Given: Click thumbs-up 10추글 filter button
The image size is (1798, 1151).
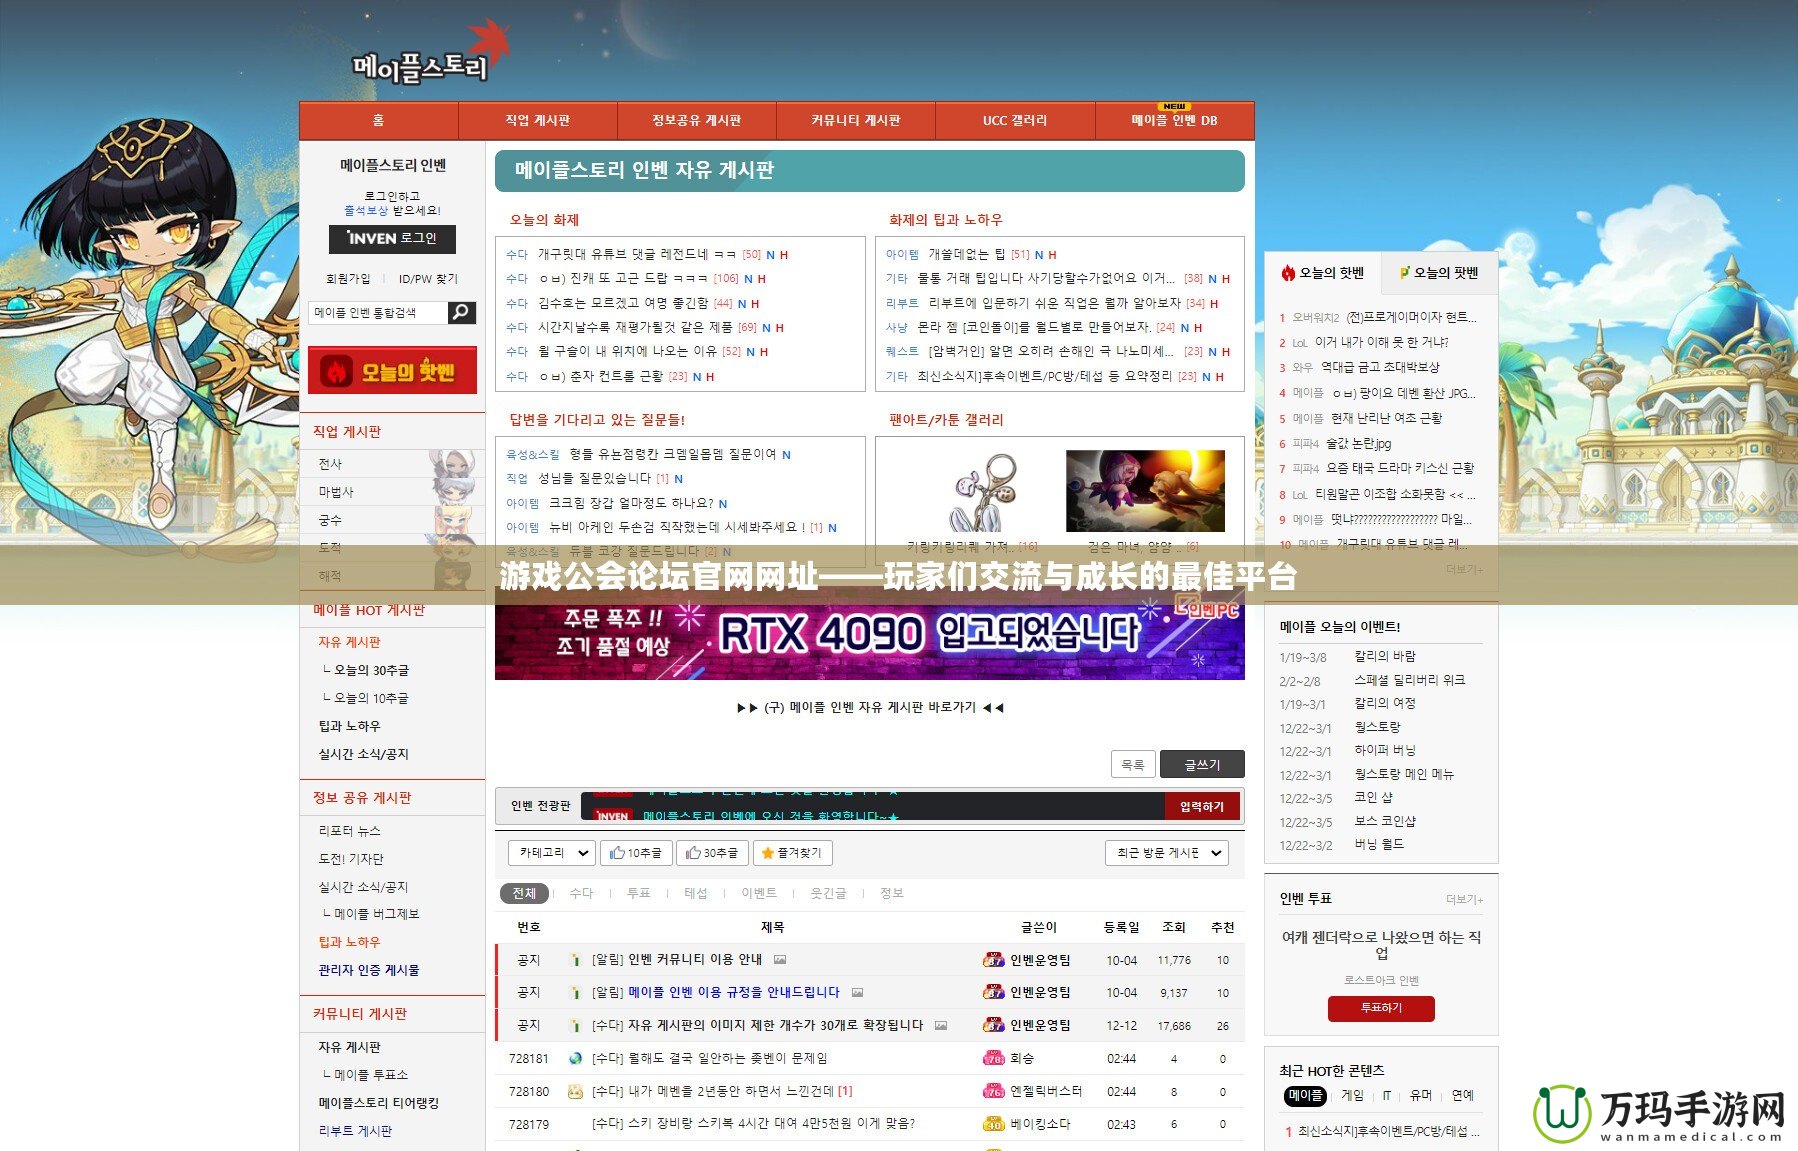Looking at the screenshot, I should tap(636, 853).
